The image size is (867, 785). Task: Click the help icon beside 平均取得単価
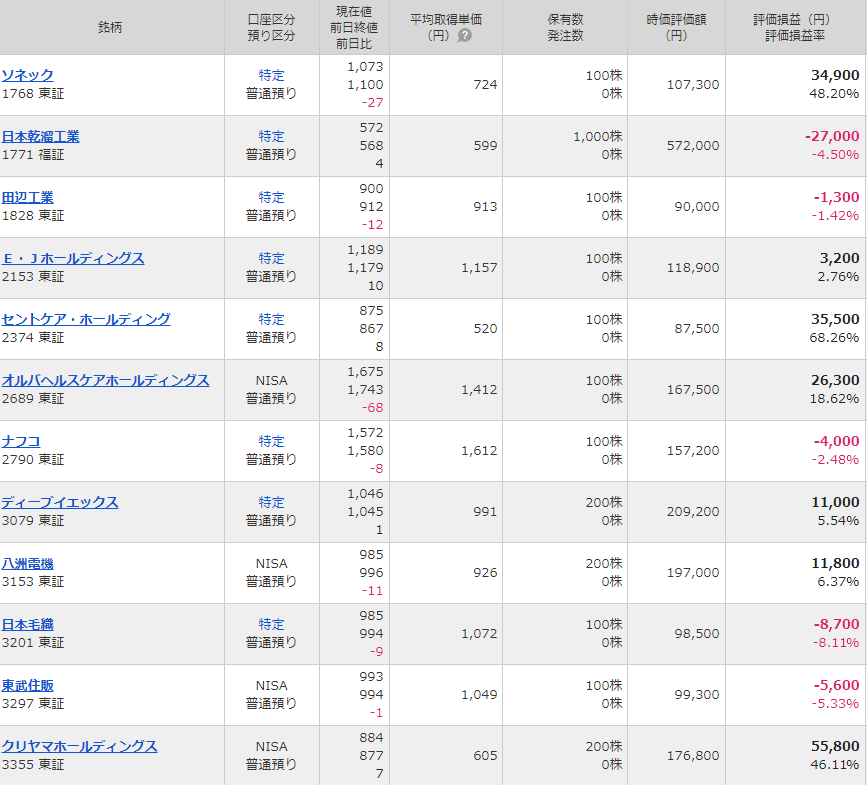tap(464, 36)
